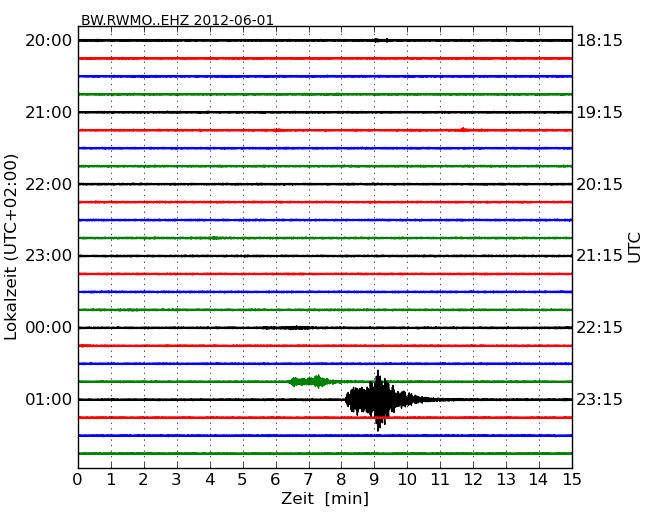Click the 11 minute tick label

[440, 480]
